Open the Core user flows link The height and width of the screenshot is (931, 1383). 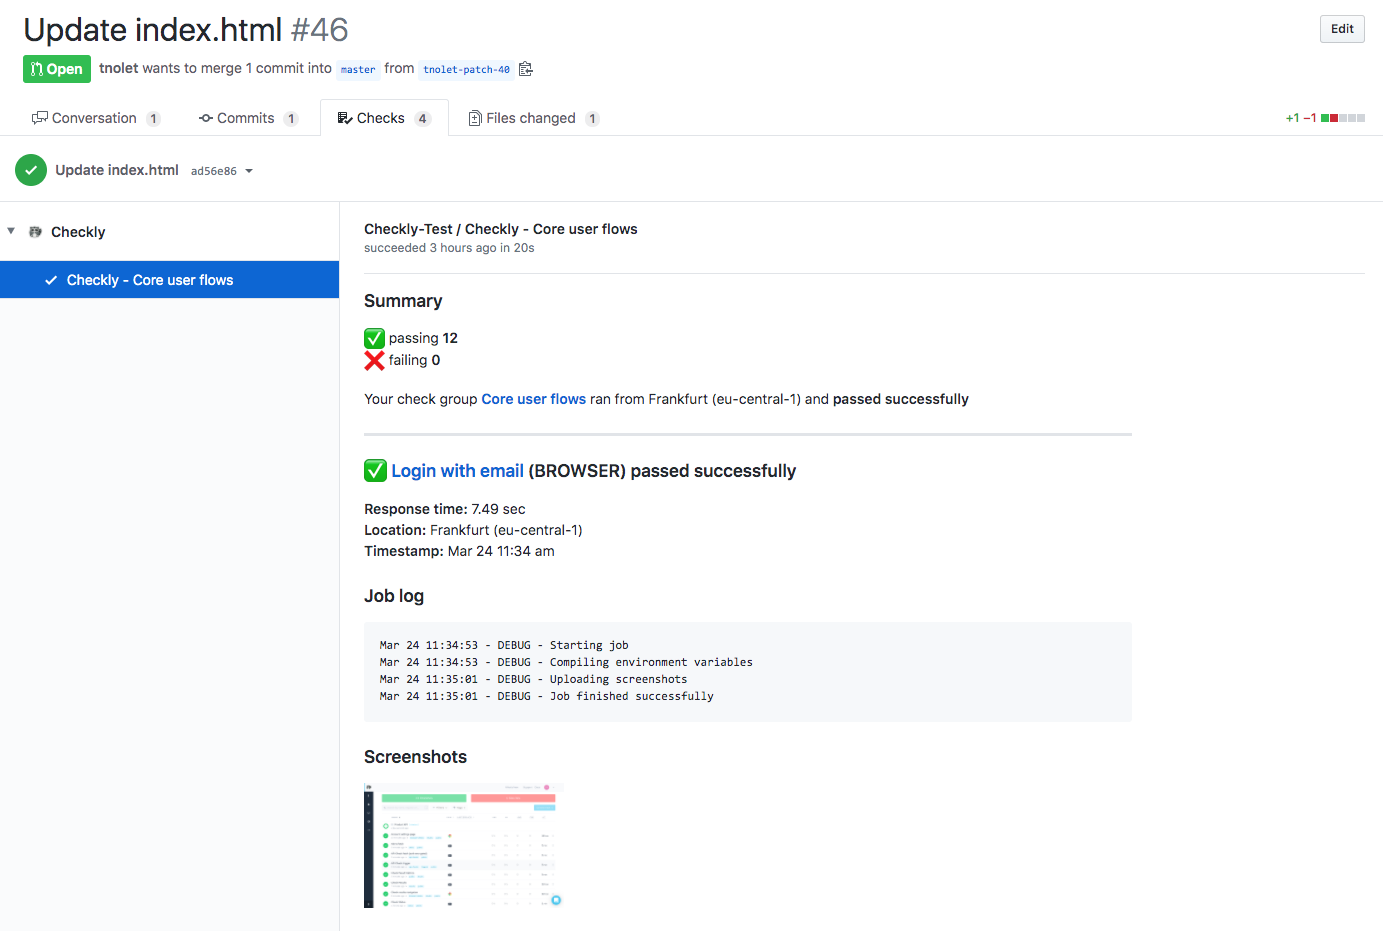pyautogui.click(x=533, y=398)
